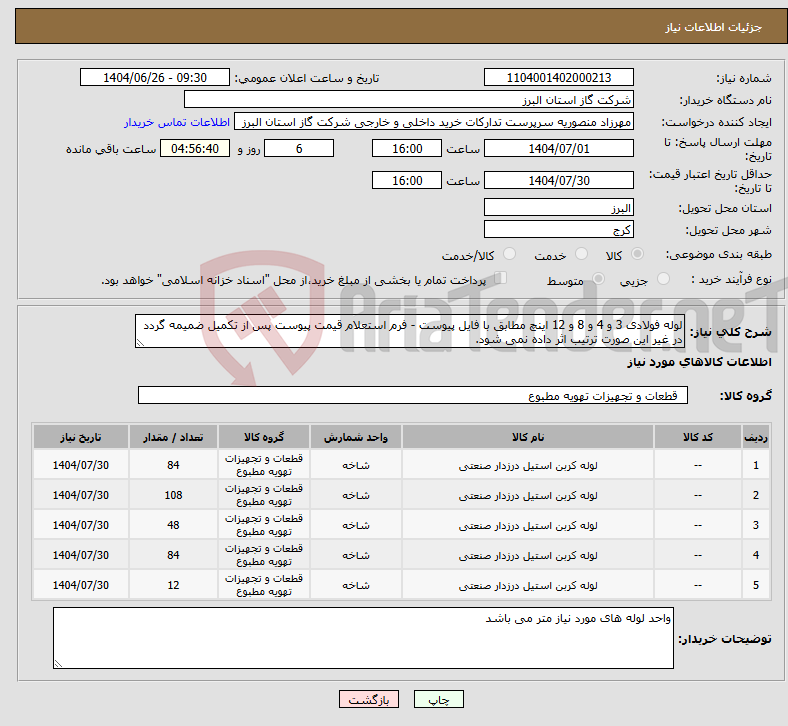Select the کالا/خدمت radio button
This screenshot has width=788, height=726.
click(x=510, y=254)
